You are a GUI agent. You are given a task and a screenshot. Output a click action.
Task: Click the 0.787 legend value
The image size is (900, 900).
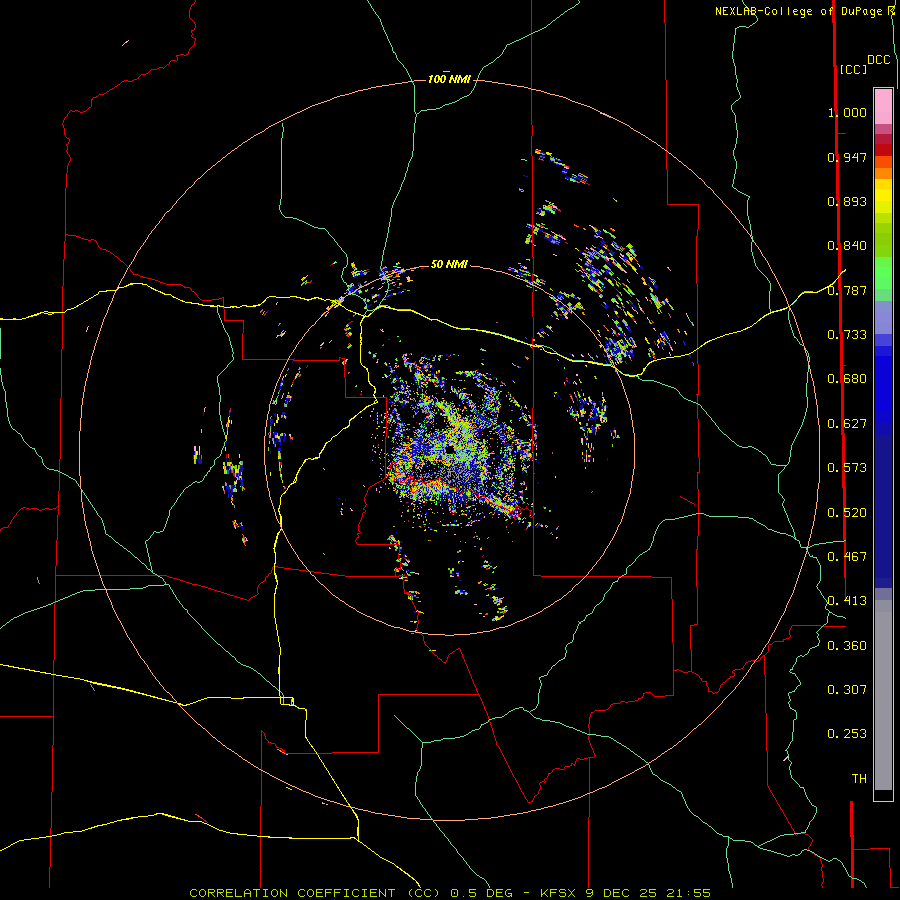[847, 290]
